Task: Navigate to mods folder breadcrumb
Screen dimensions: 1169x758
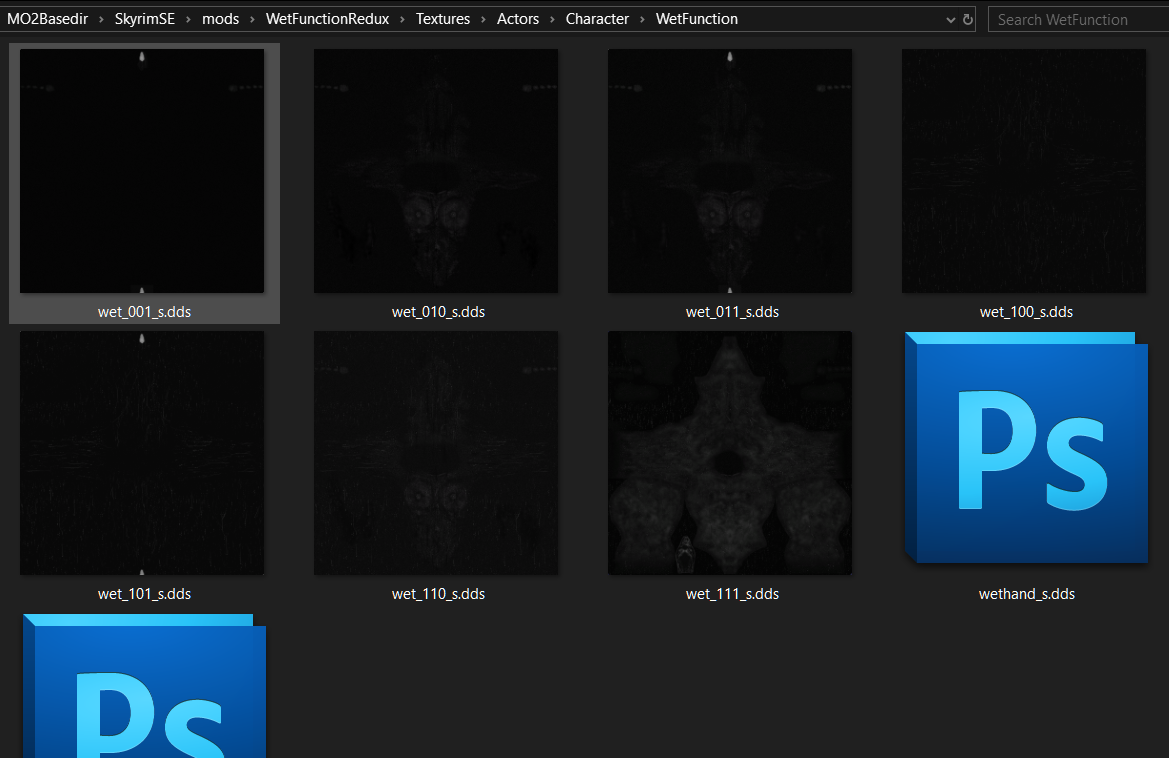Action: 221,19
